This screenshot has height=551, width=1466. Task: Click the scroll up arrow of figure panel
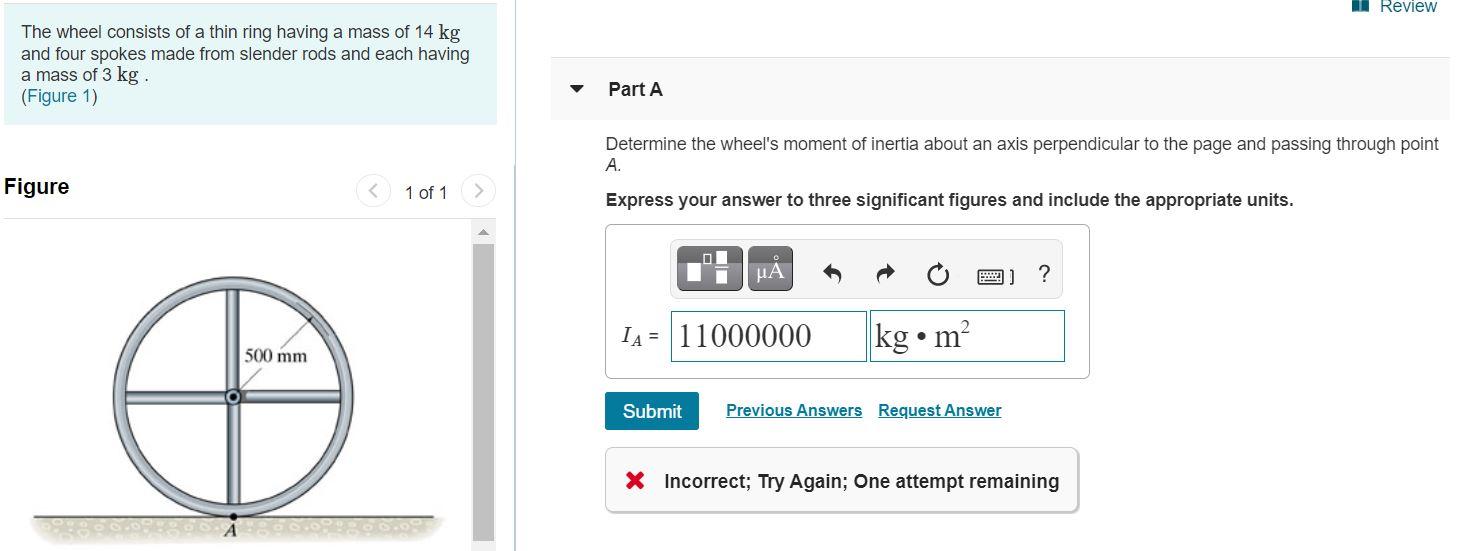(x=483, y=233)
